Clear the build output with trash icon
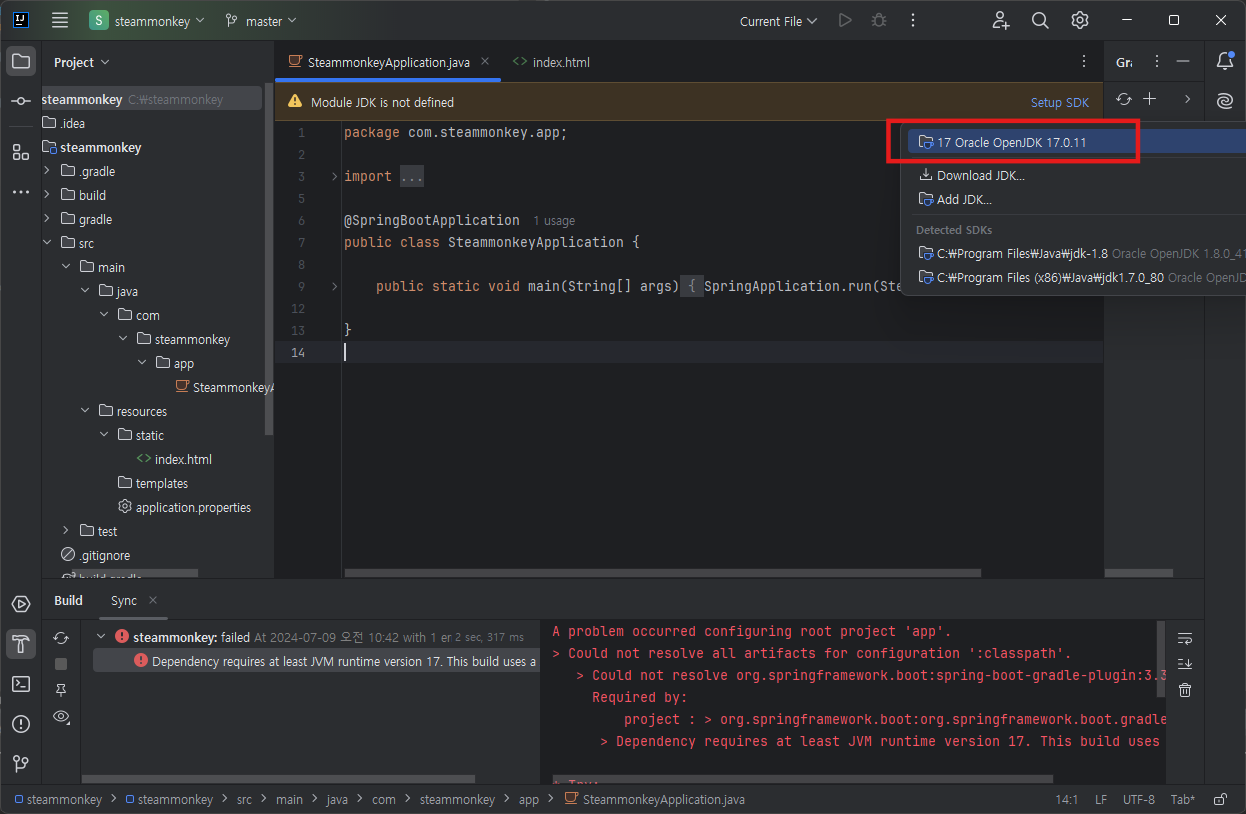1246x814 pixels. coord(1185,690)
